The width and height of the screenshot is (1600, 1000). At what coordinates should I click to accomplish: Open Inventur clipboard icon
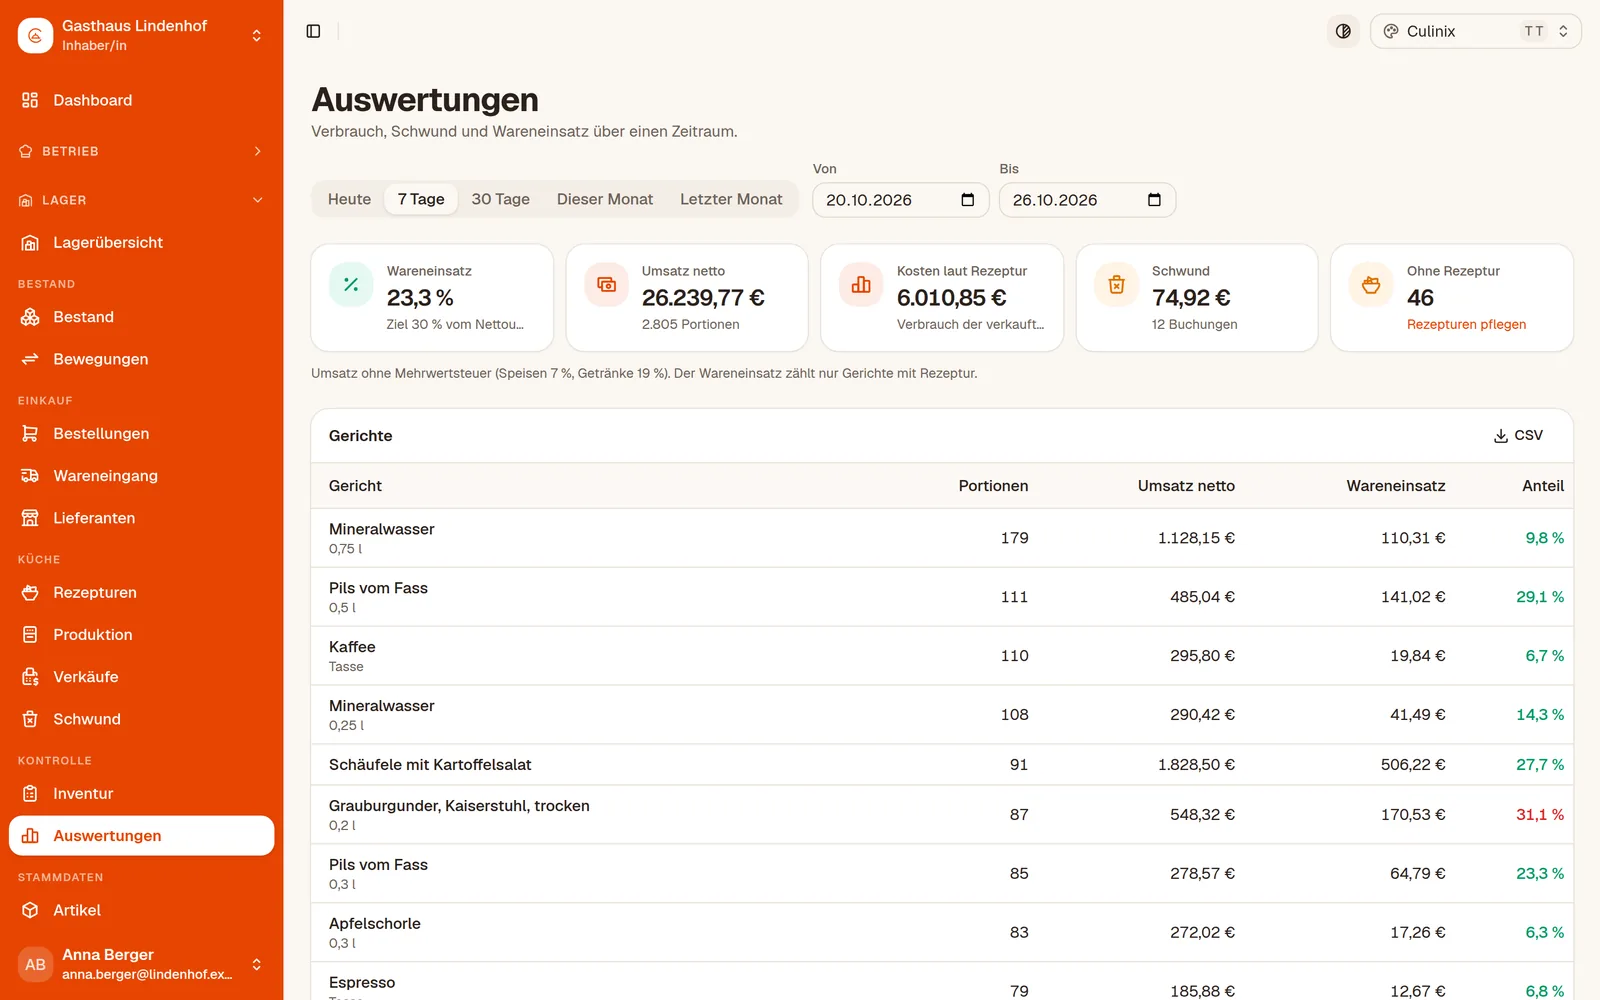coord(30,794)
